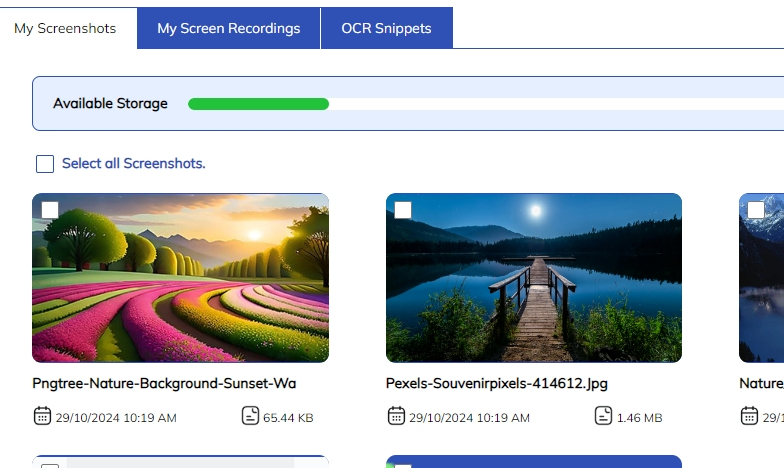Click the calendar icon under the Pngtree screenshot
784x468 pixels.
pyautogui.click(x=42, y=416)
